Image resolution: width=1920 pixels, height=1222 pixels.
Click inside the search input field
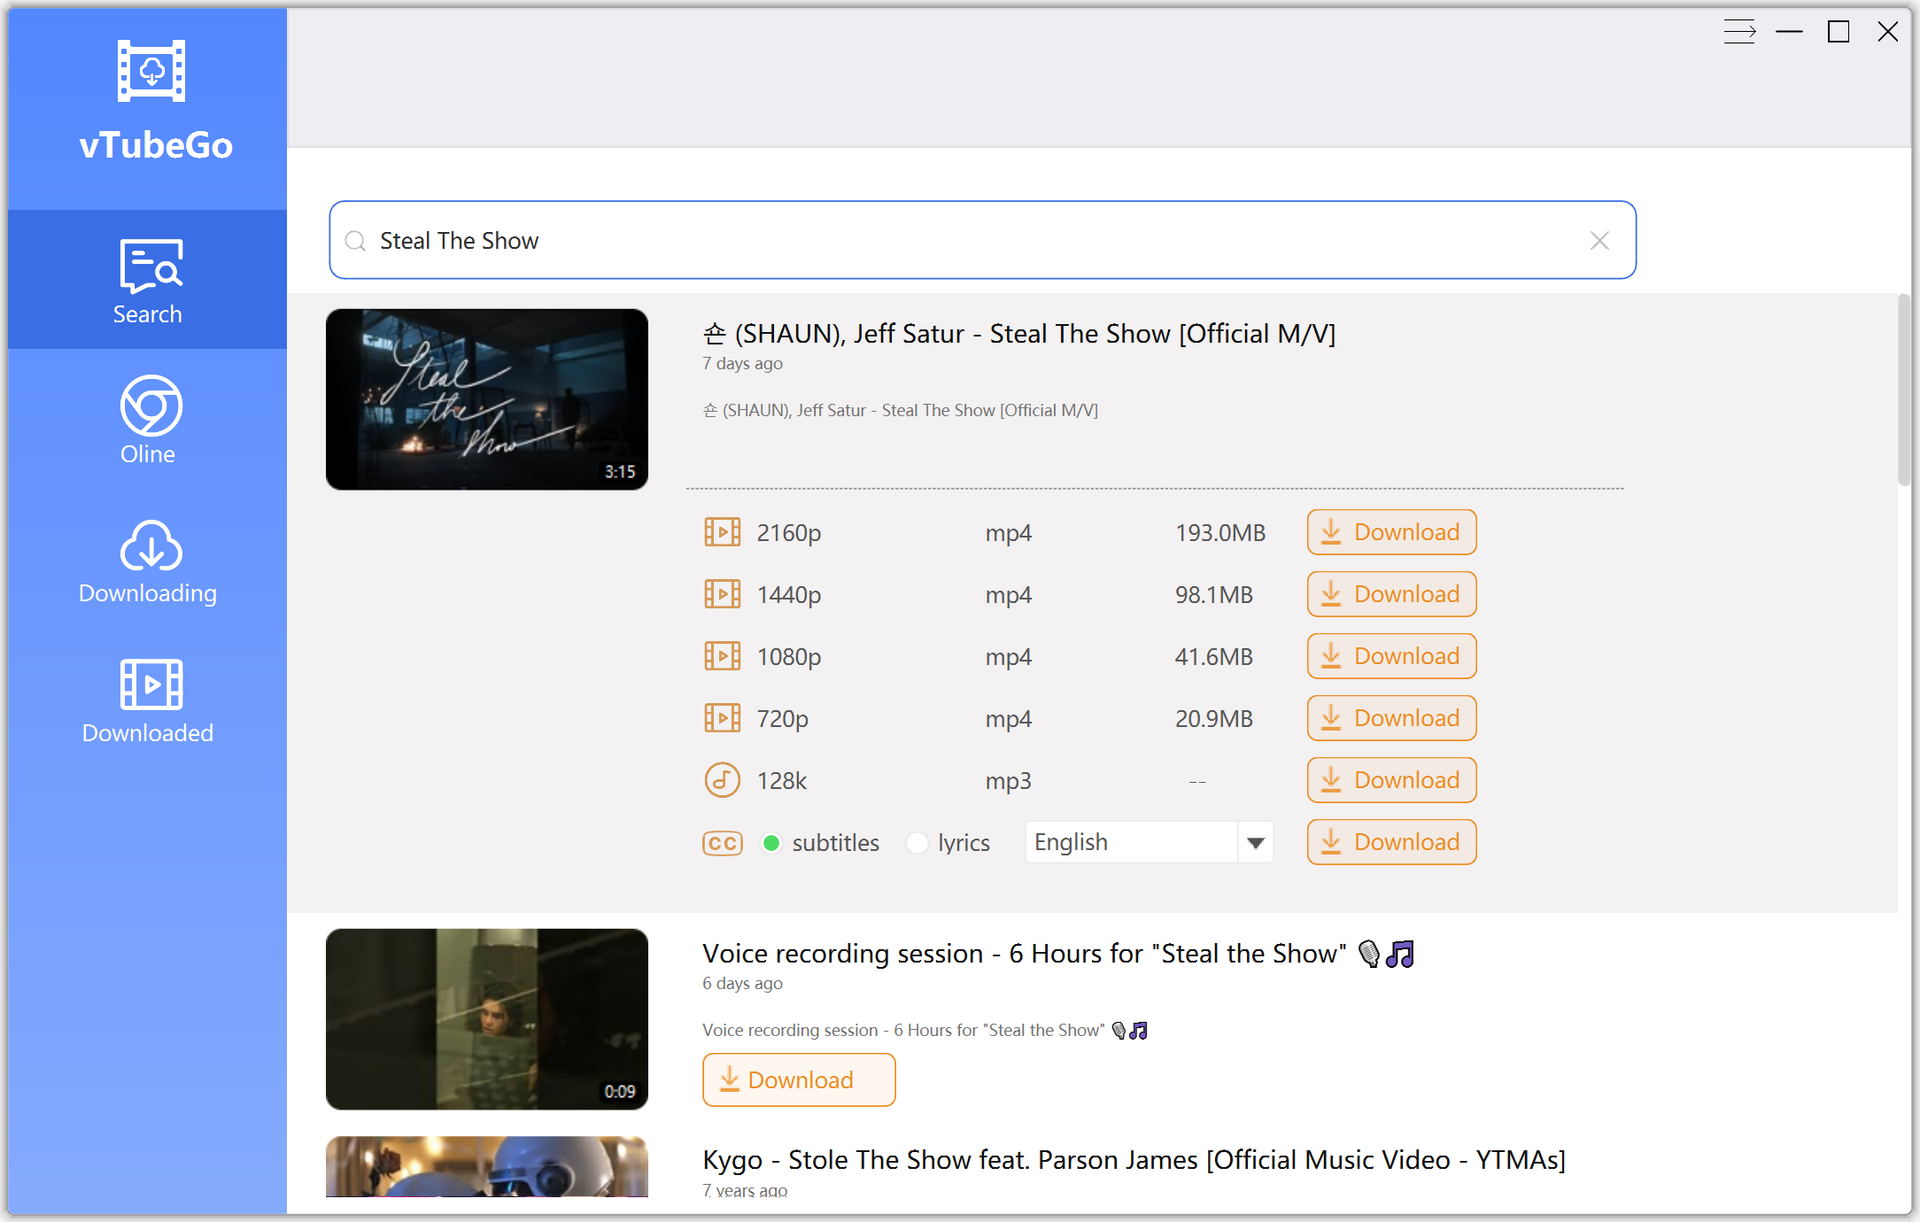click(900, 240)
